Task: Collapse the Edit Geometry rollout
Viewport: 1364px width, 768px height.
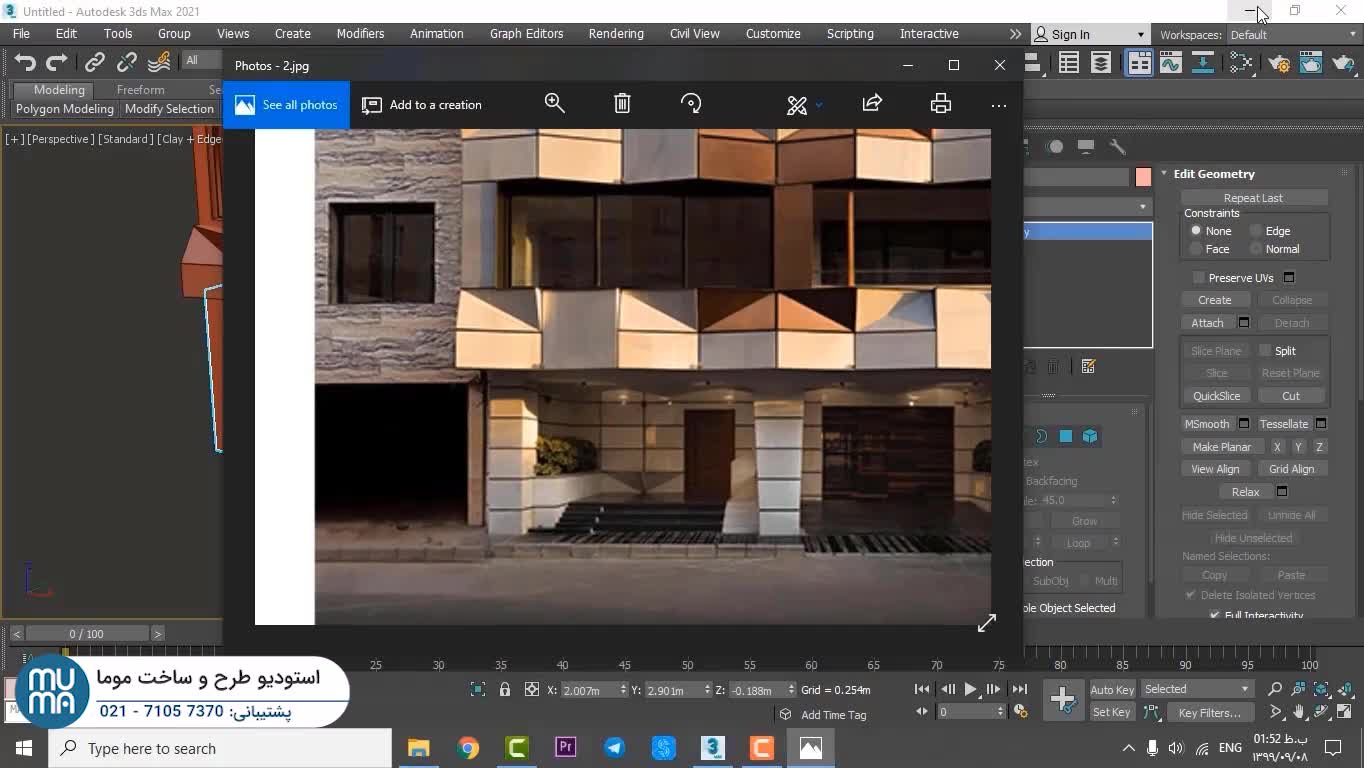Action: [1213, 174]
